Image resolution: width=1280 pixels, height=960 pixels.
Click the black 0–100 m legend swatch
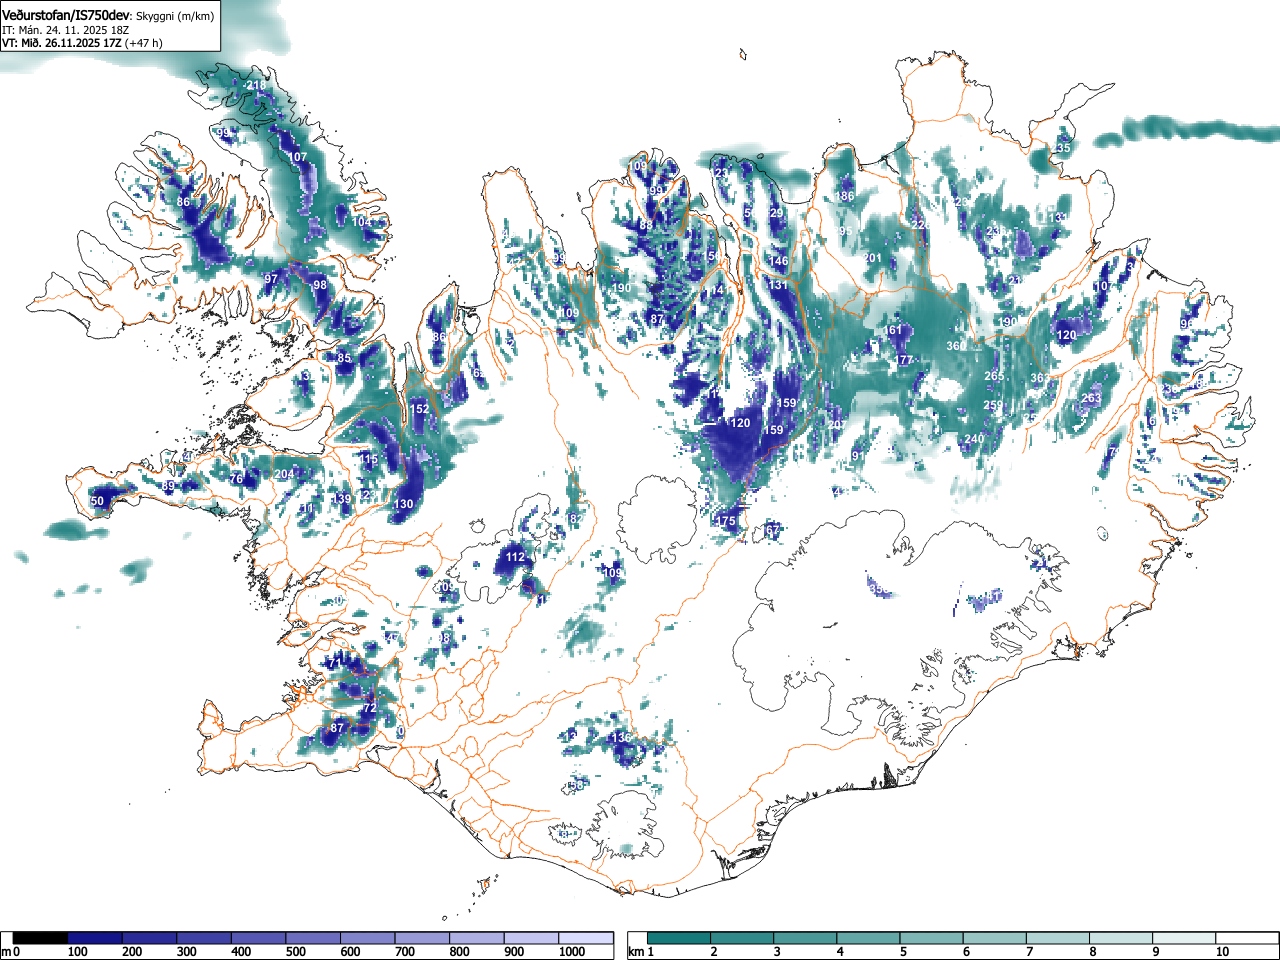(x=41, y=938)
